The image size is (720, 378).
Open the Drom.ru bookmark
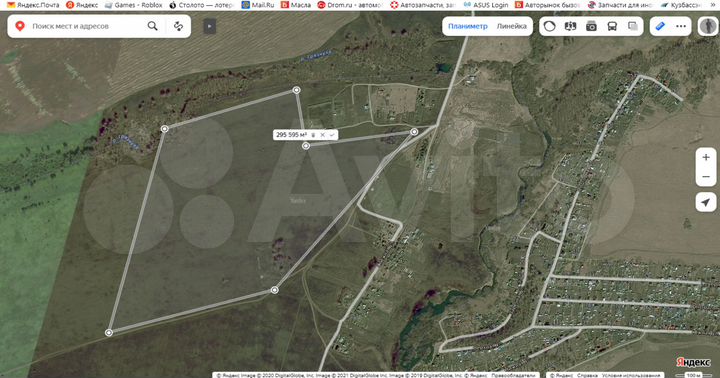tap(349, 5)
